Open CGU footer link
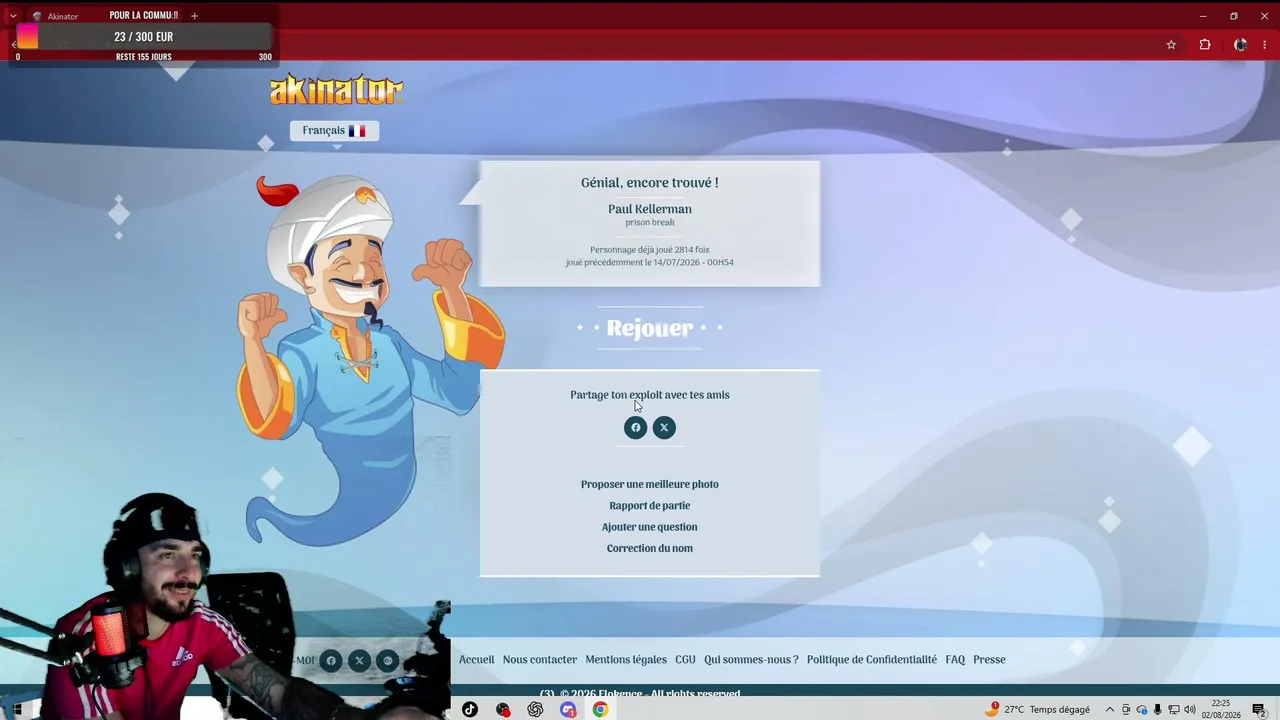Image resolution: width=1280 pixels, height=720 pixels. point(685,660)
